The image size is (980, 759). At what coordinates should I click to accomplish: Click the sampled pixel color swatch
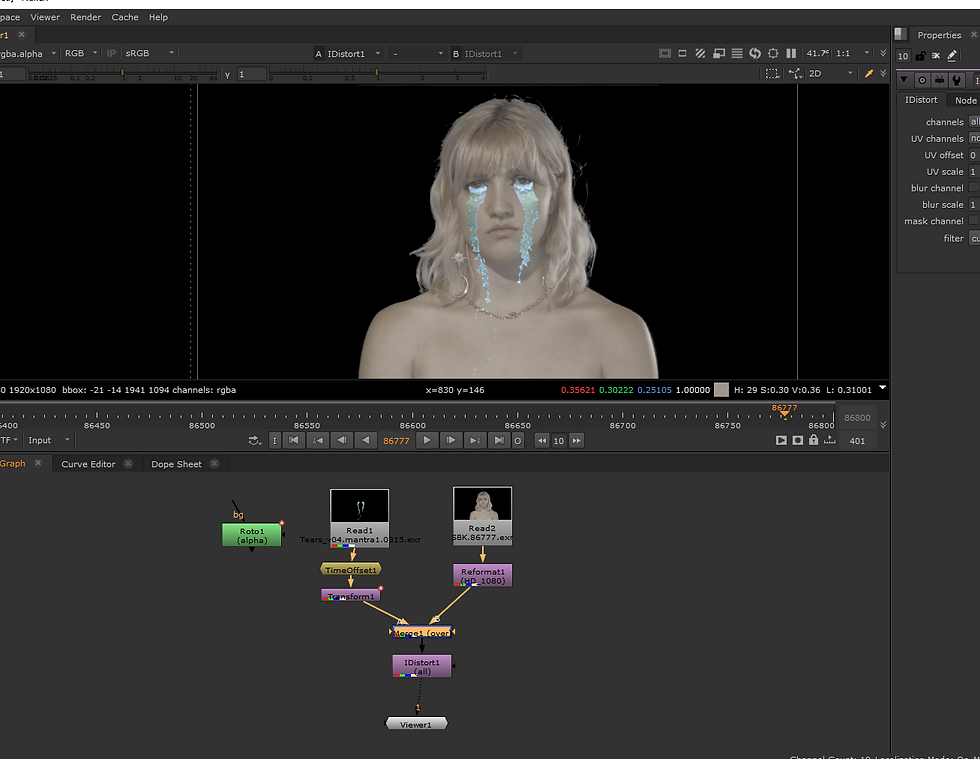[721, 390]
